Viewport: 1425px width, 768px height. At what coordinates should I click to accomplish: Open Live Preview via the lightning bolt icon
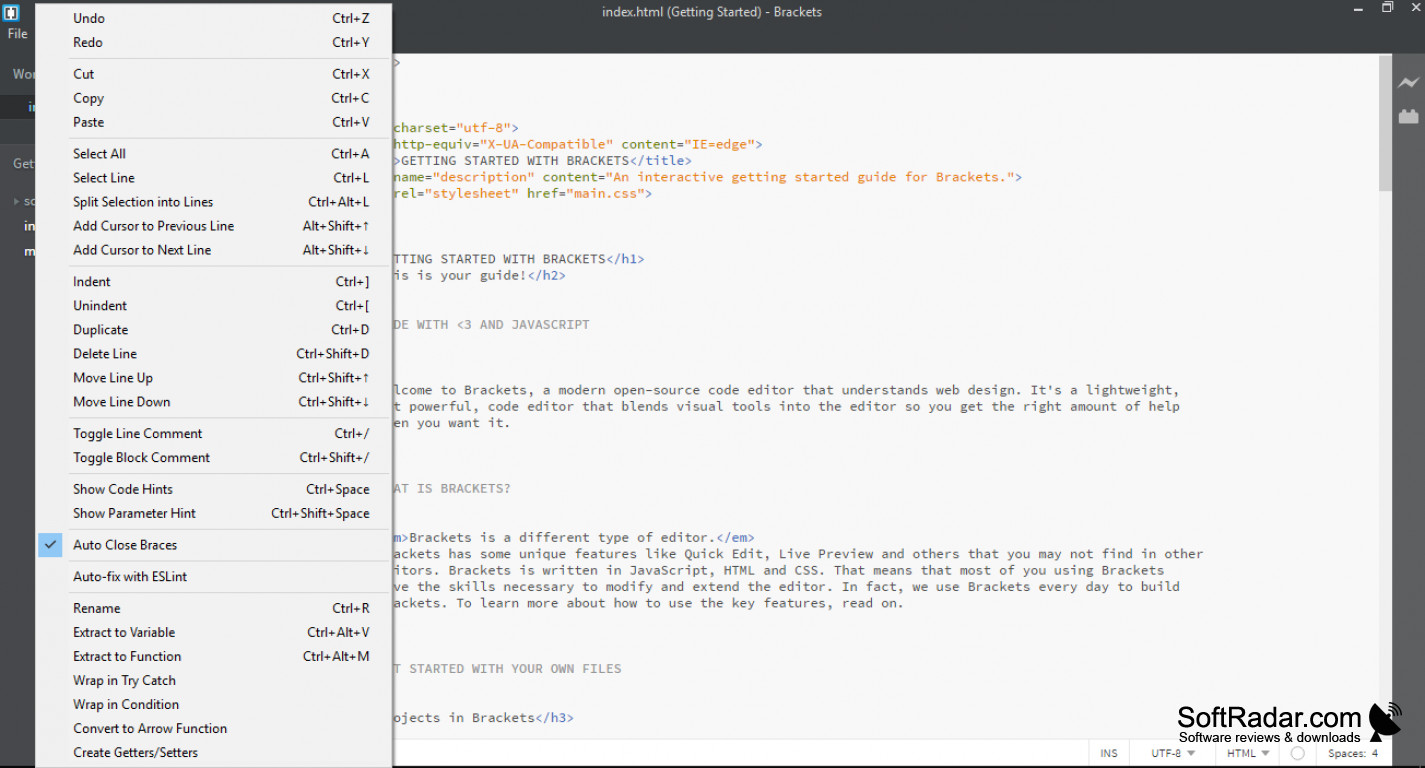point(1409,83)
